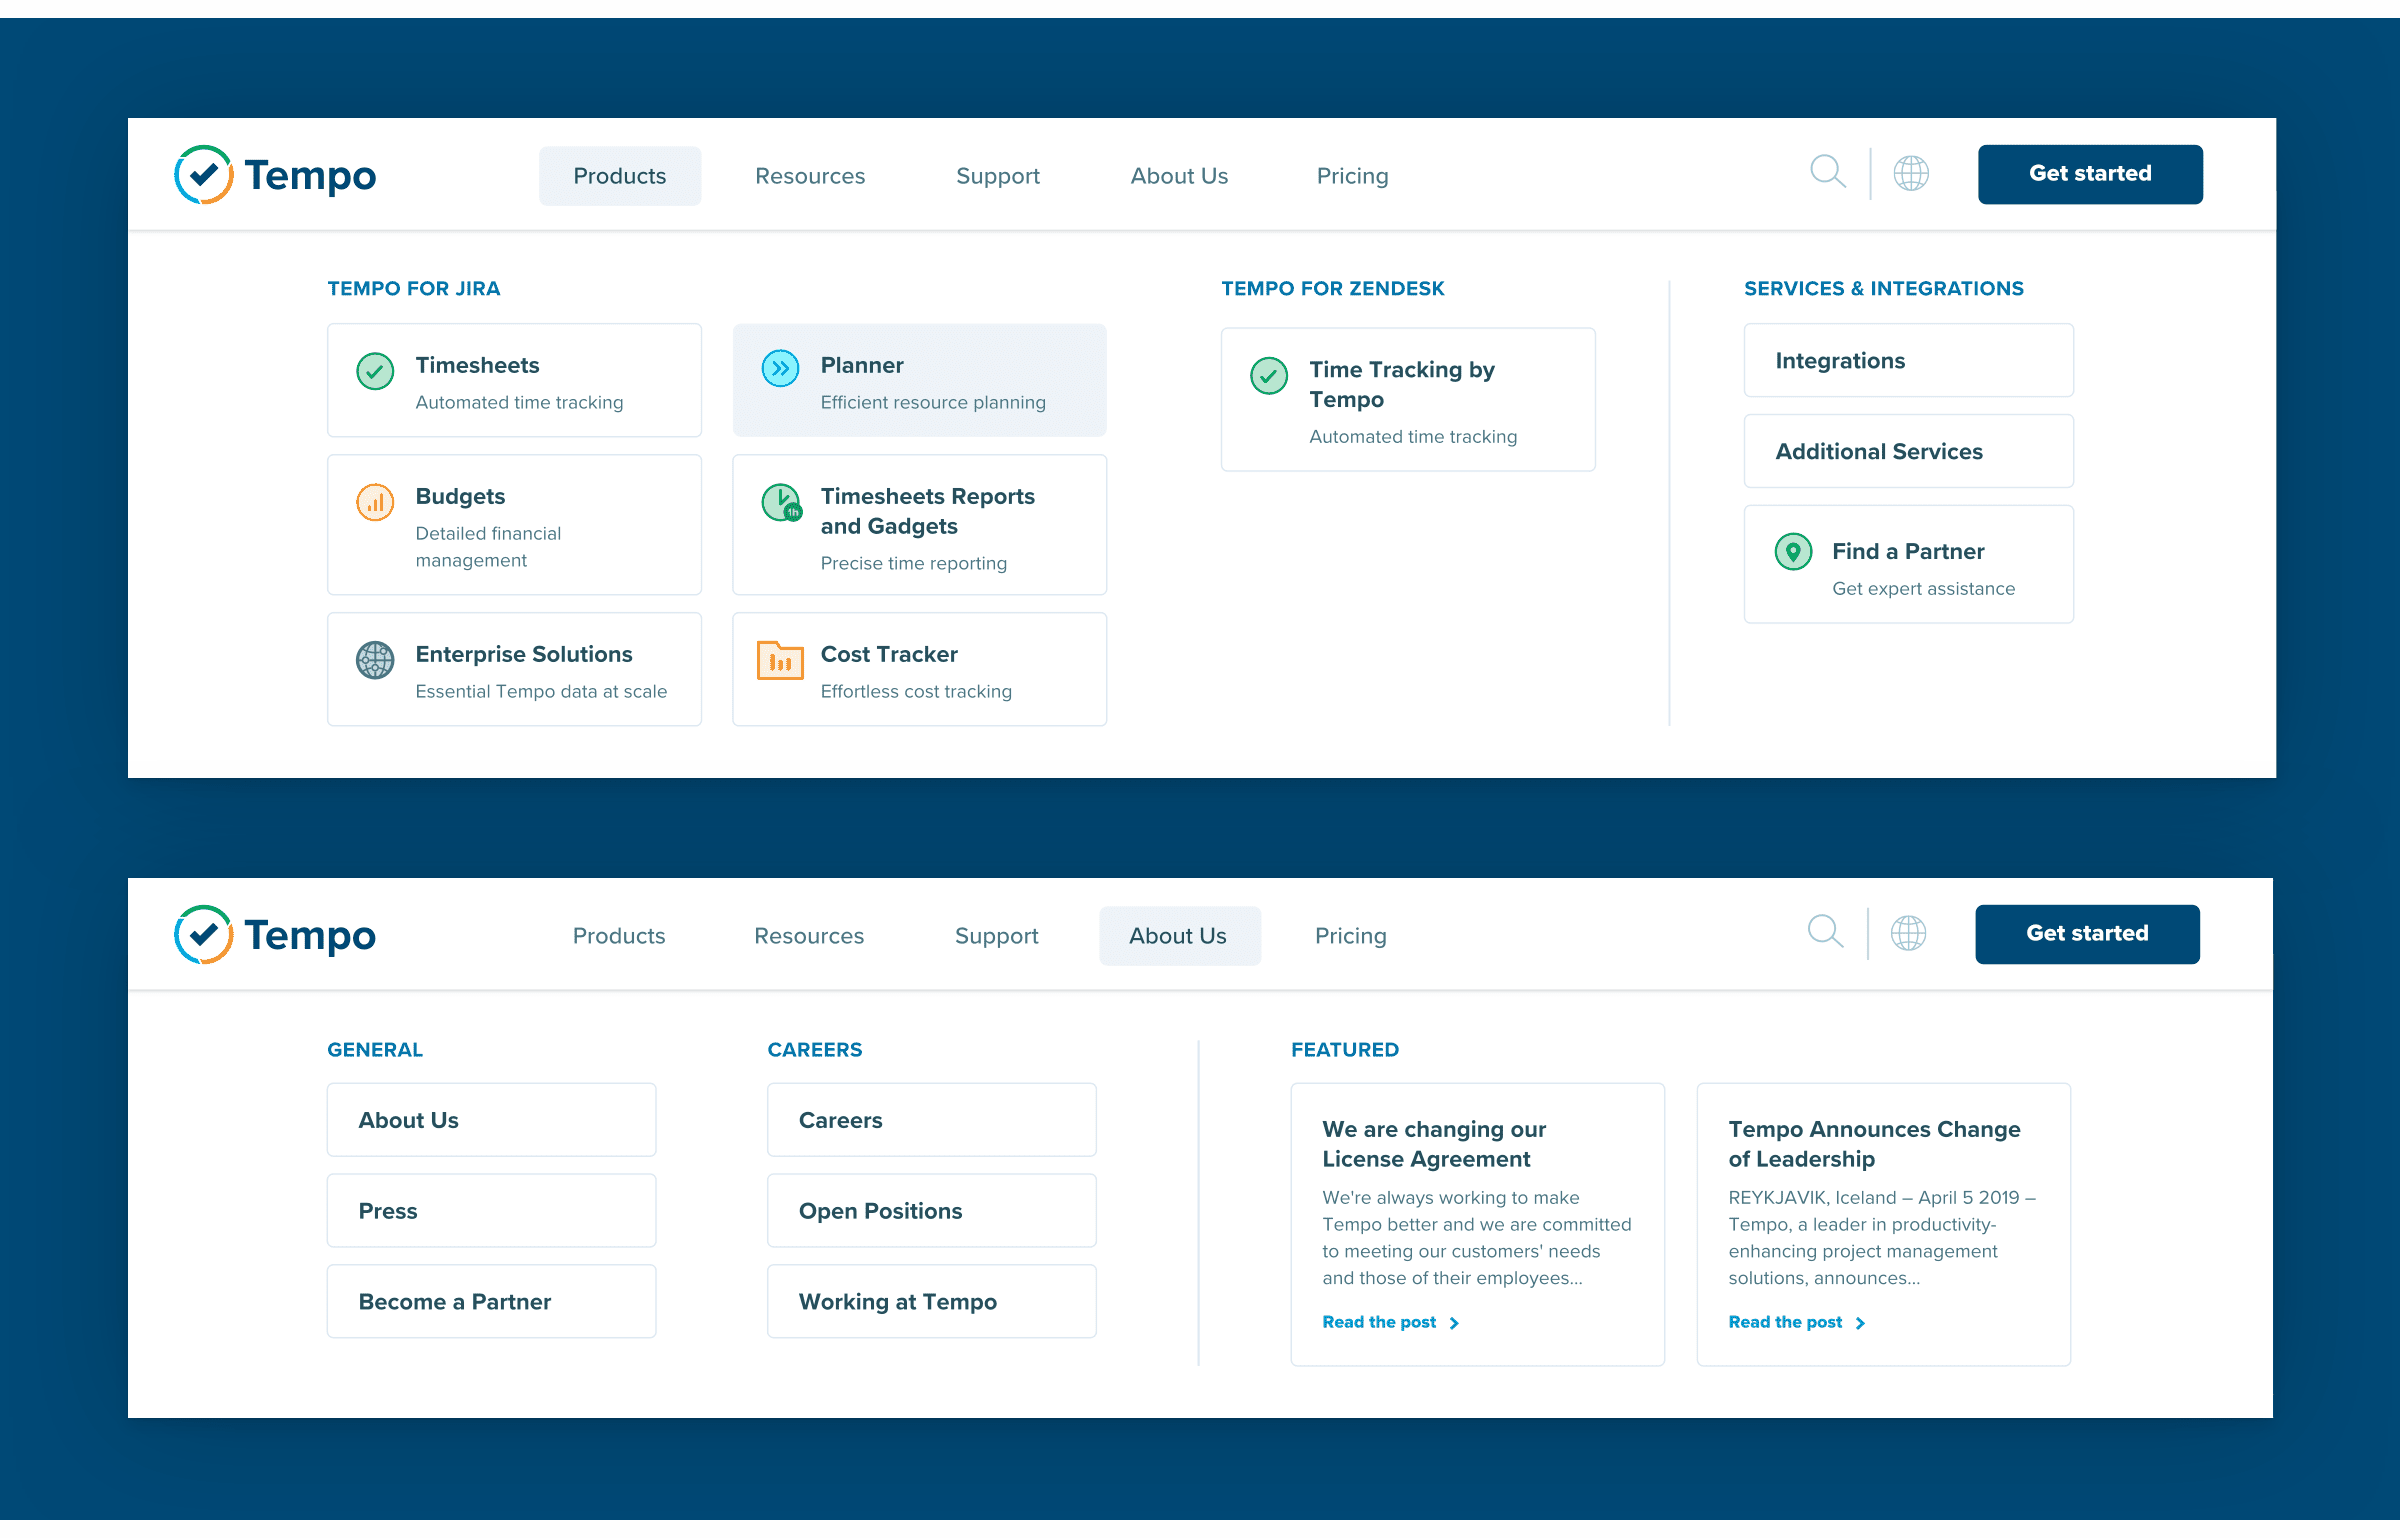Open Pricing in the top navbar
The width and height of the screenshot is (2400, 1538).
(1352, 176)
